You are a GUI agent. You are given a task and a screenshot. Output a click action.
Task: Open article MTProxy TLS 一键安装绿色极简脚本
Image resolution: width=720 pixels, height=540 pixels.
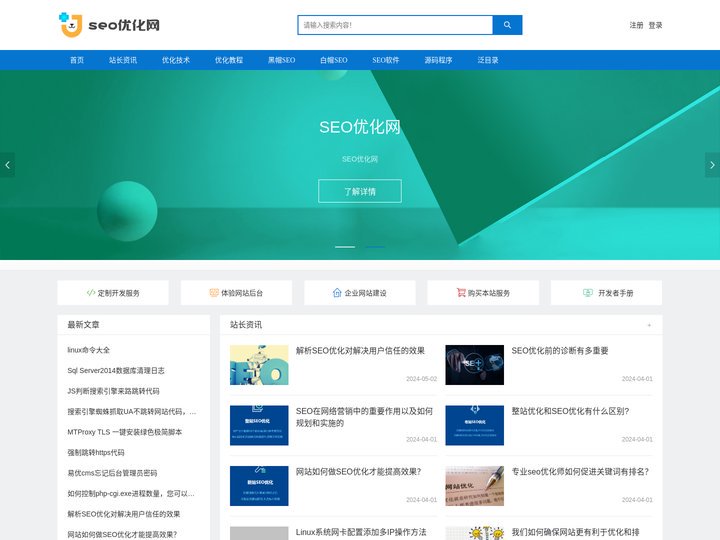pyautogui.click(x=124, y=432)
